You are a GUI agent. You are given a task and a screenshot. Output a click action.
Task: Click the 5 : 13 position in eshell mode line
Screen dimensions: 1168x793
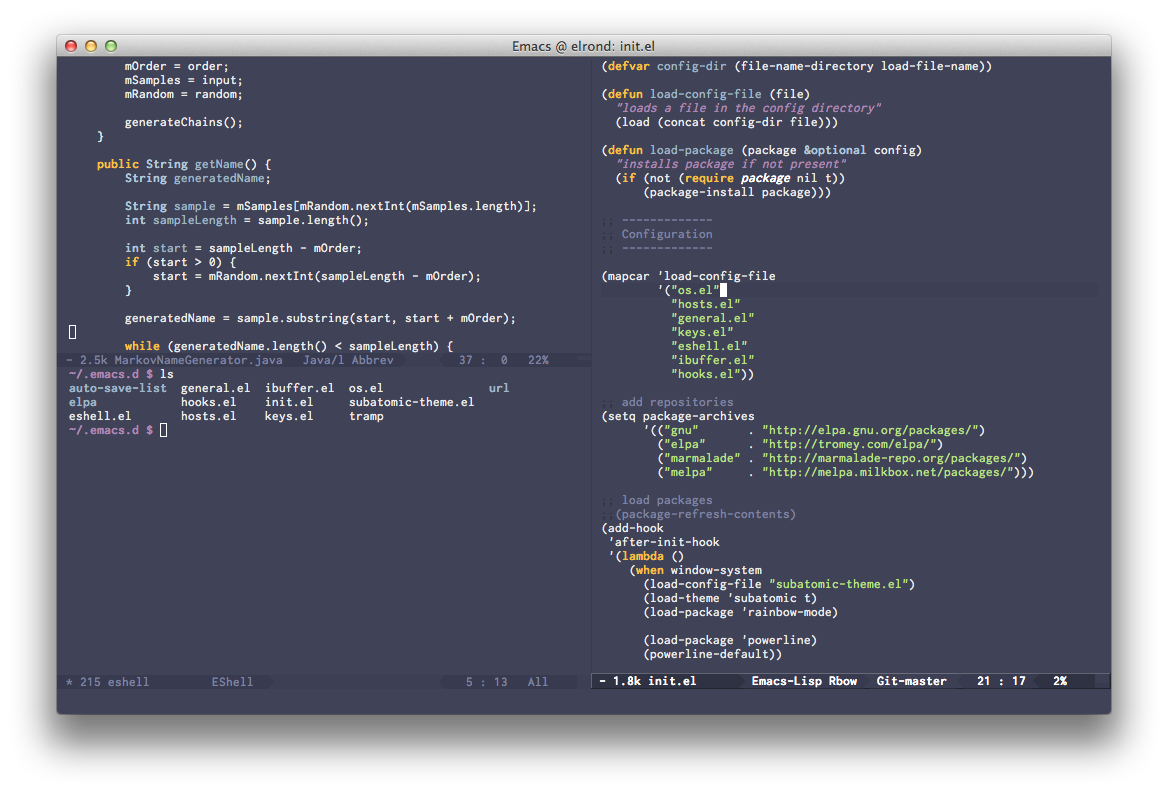(486, 681)
